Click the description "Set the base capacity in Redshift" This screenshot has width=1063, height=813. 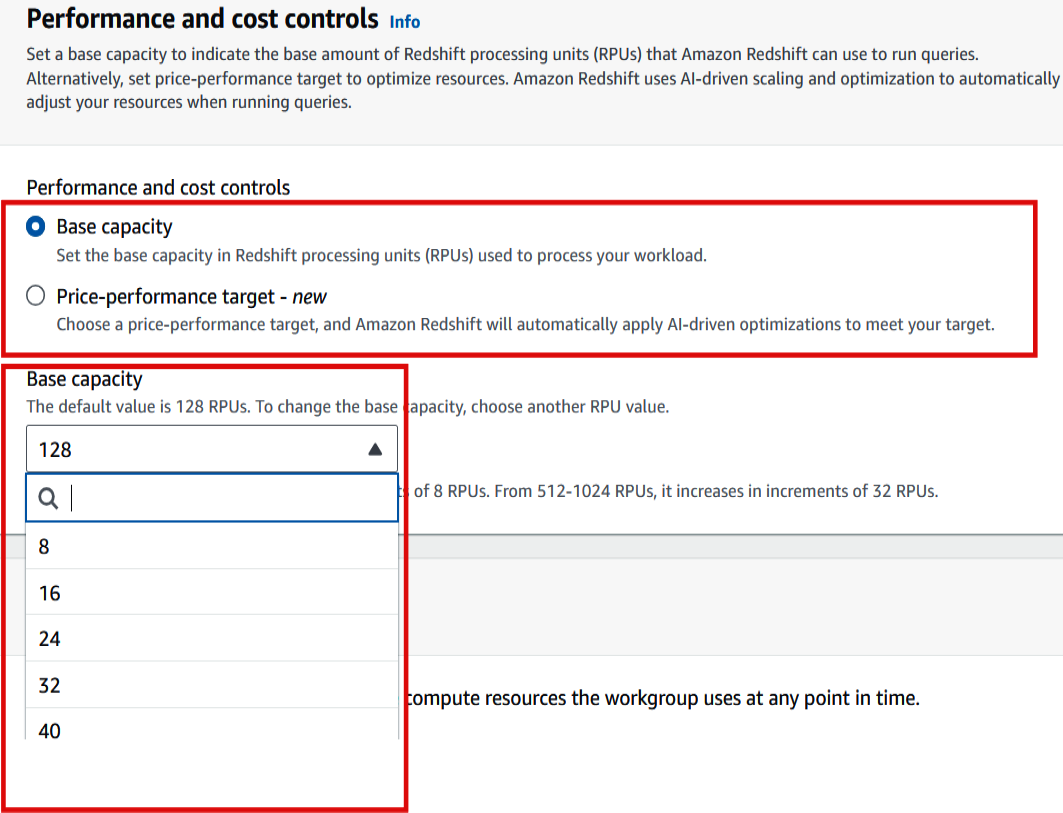coord(381,255)
